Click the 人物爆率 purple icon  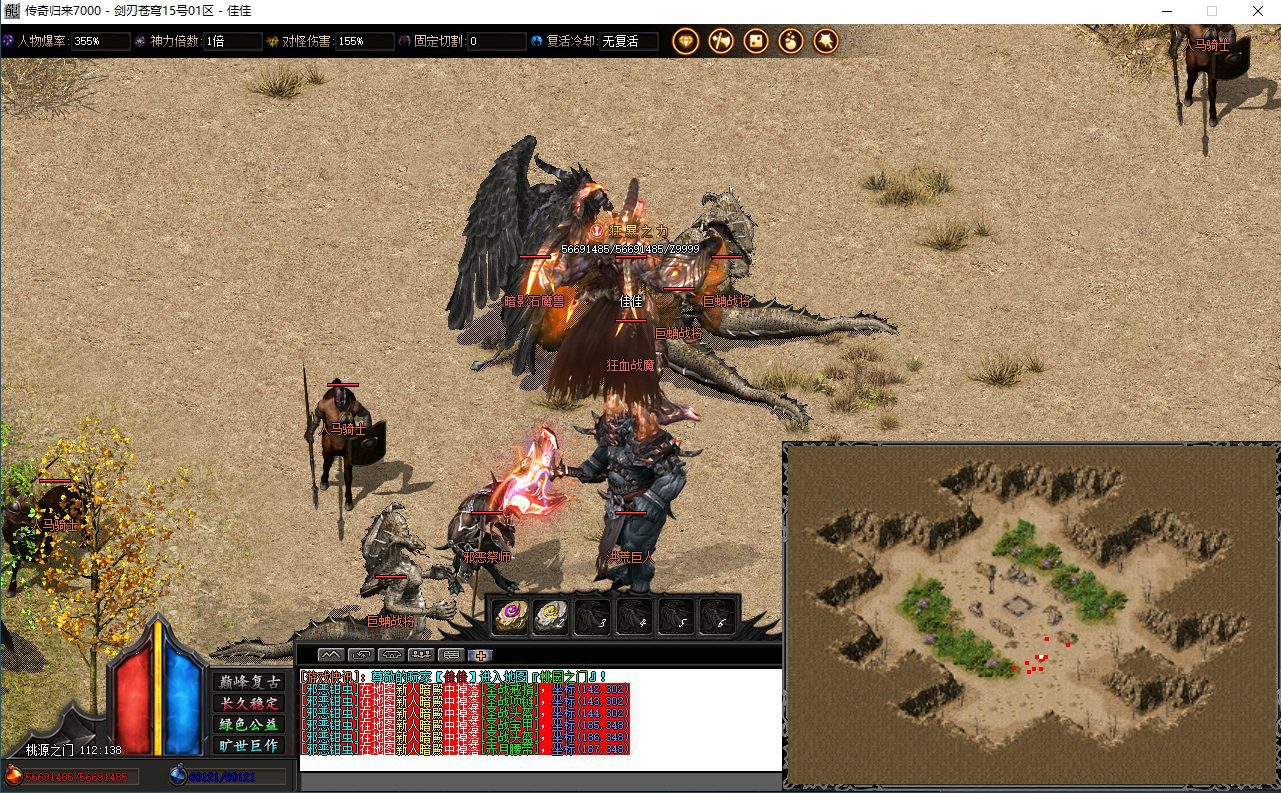pos(8,41)
